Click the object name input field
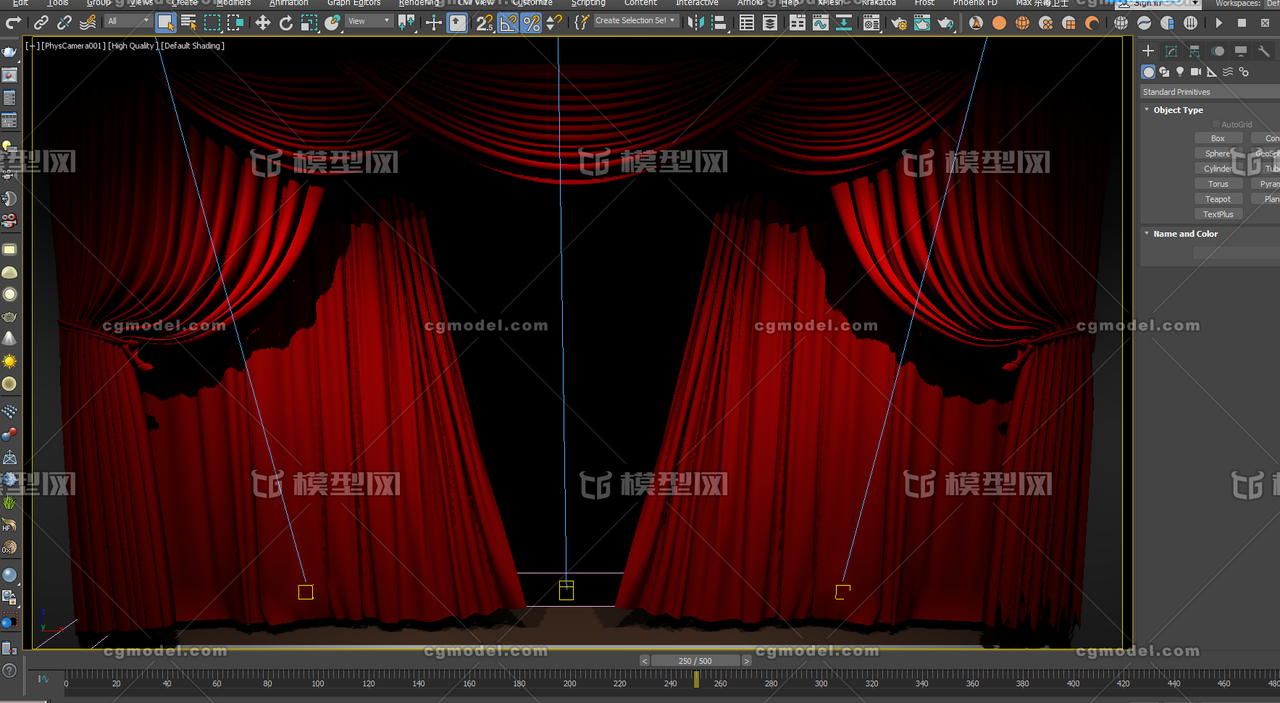This screenshot has width=1280, height=703. pyautogui.click(x=1236, y=253)
